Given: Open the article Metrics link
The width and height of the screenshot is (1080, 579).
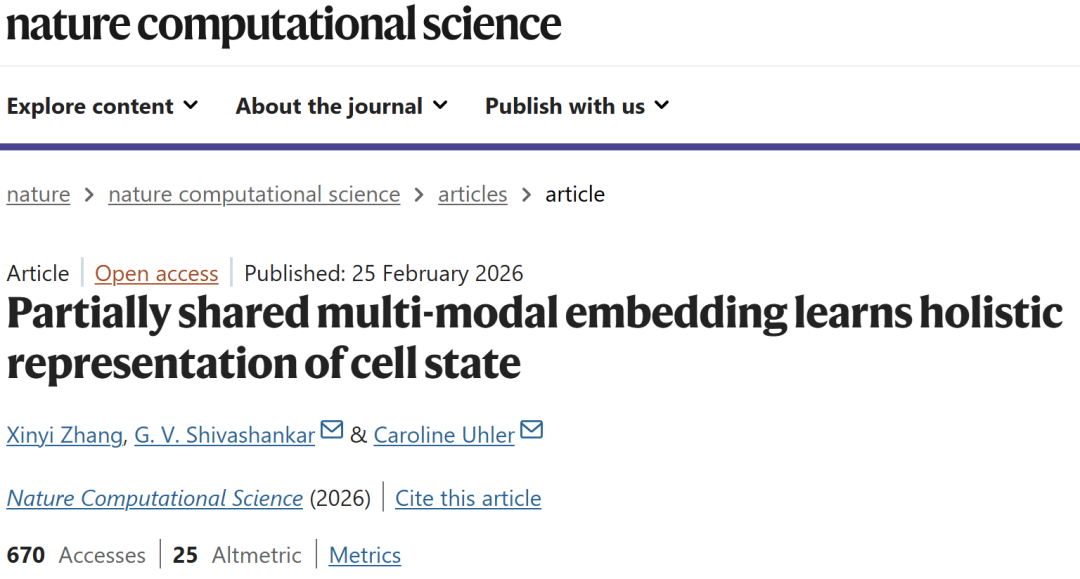Looking at the screenshot, I should coord(365,555).
